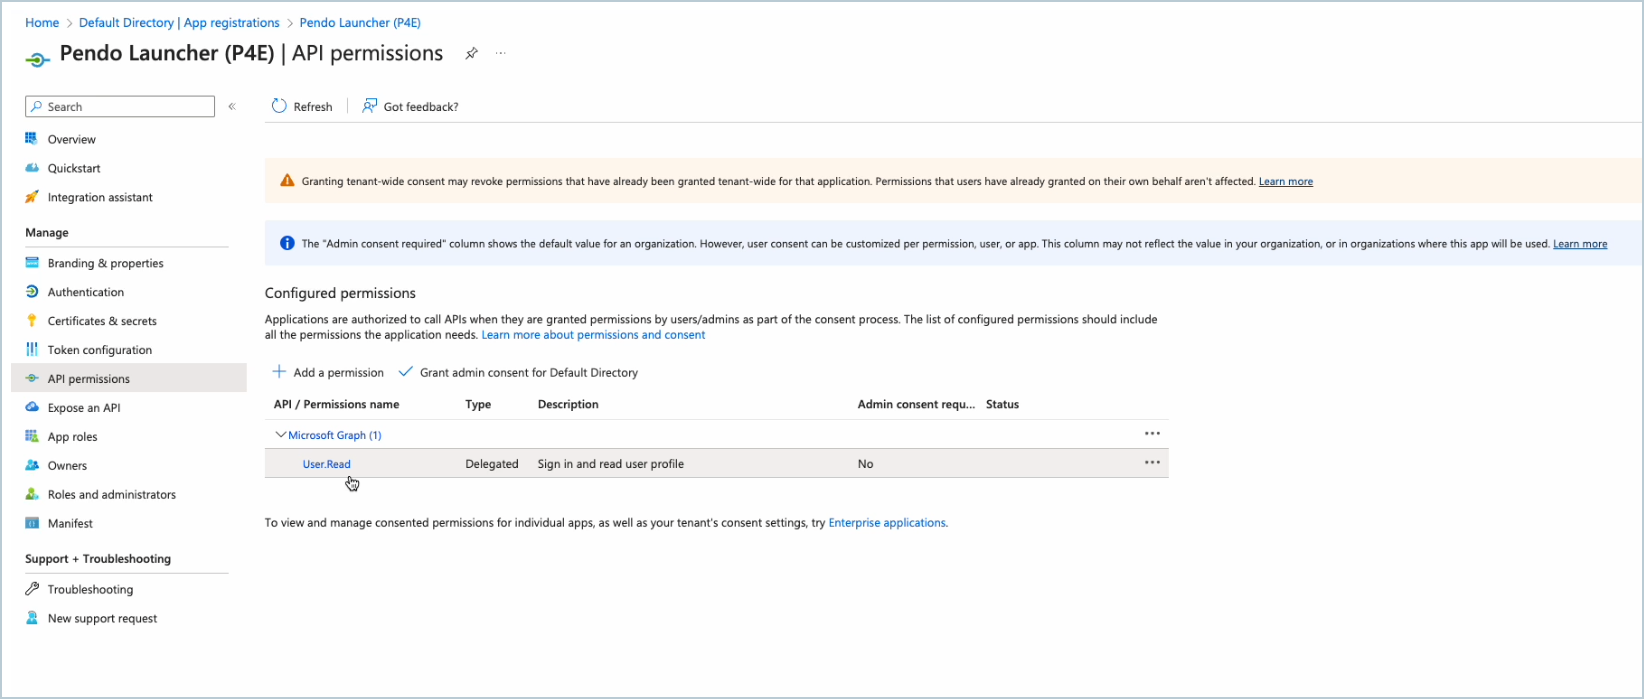Open the ellipsis menu for Microsoft Graph row
1644x699 pixels.
[x=1152, y=434]
